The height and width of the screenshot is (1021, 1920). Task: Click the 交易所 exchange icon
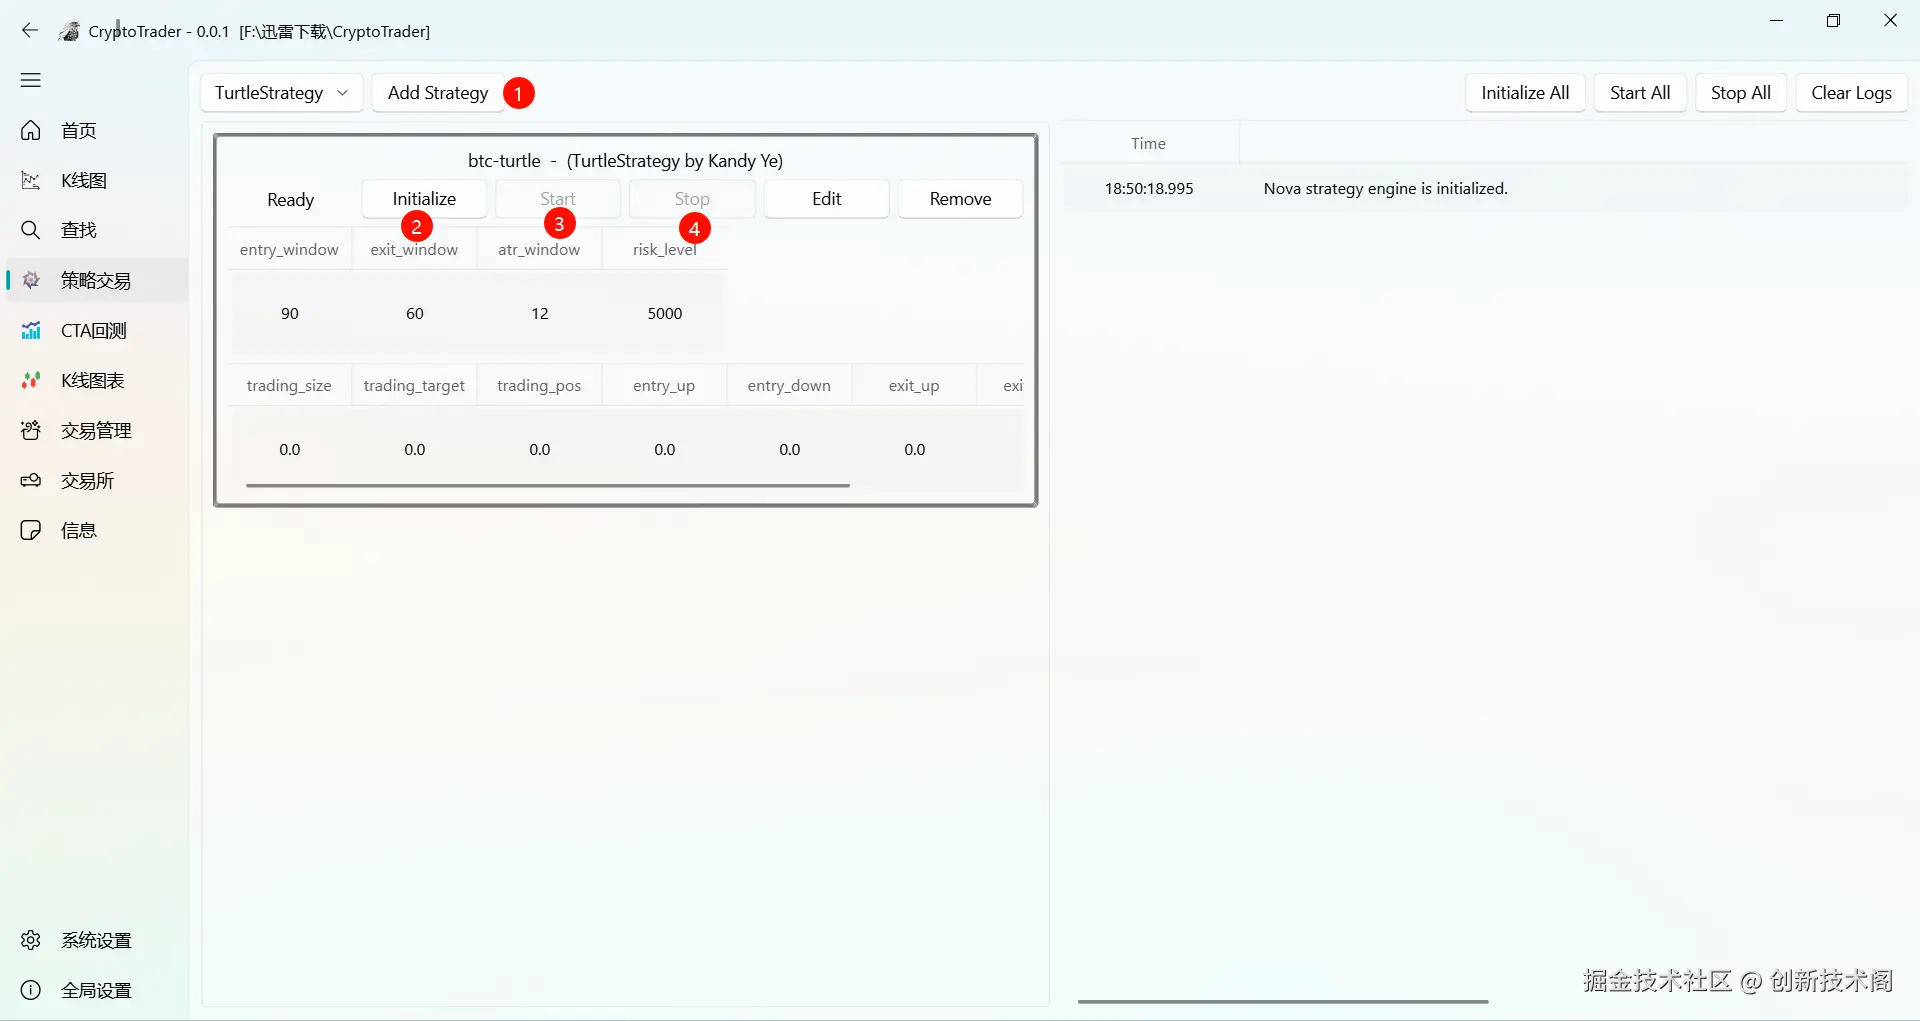click(x=31, y=481)
